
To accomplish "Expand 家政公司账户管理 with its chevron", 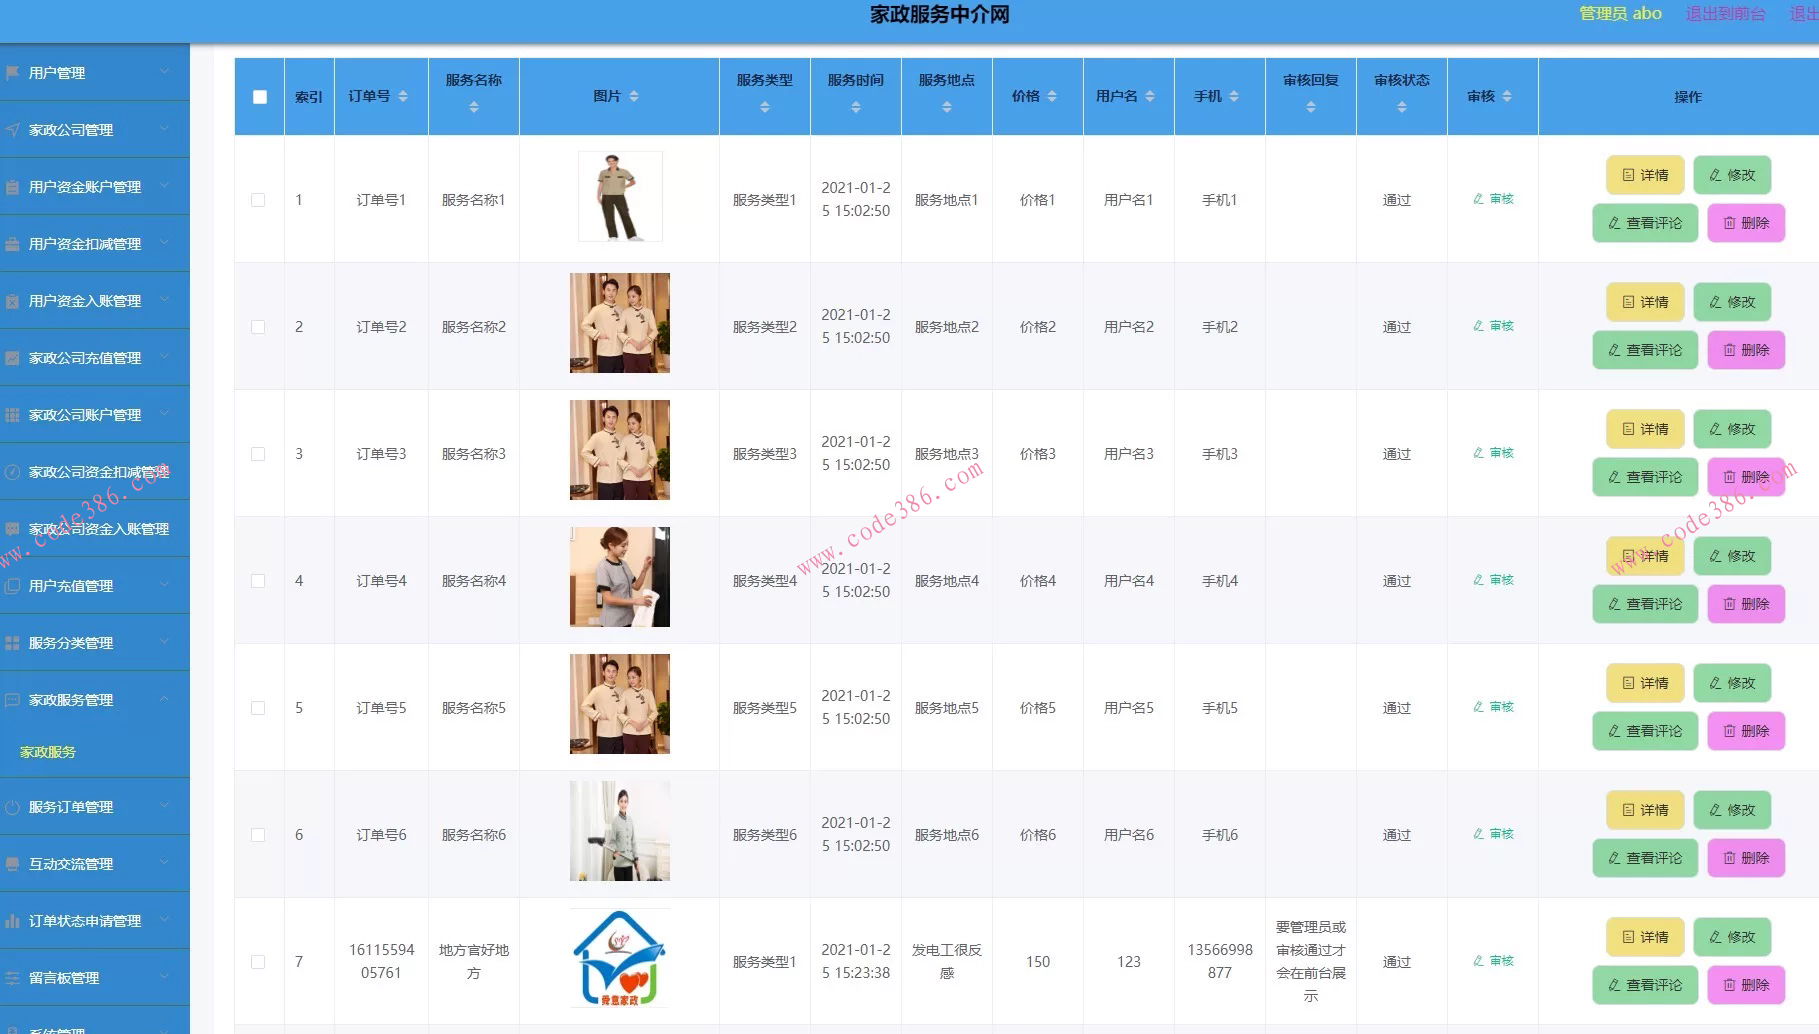I will (x=164, y=414).
